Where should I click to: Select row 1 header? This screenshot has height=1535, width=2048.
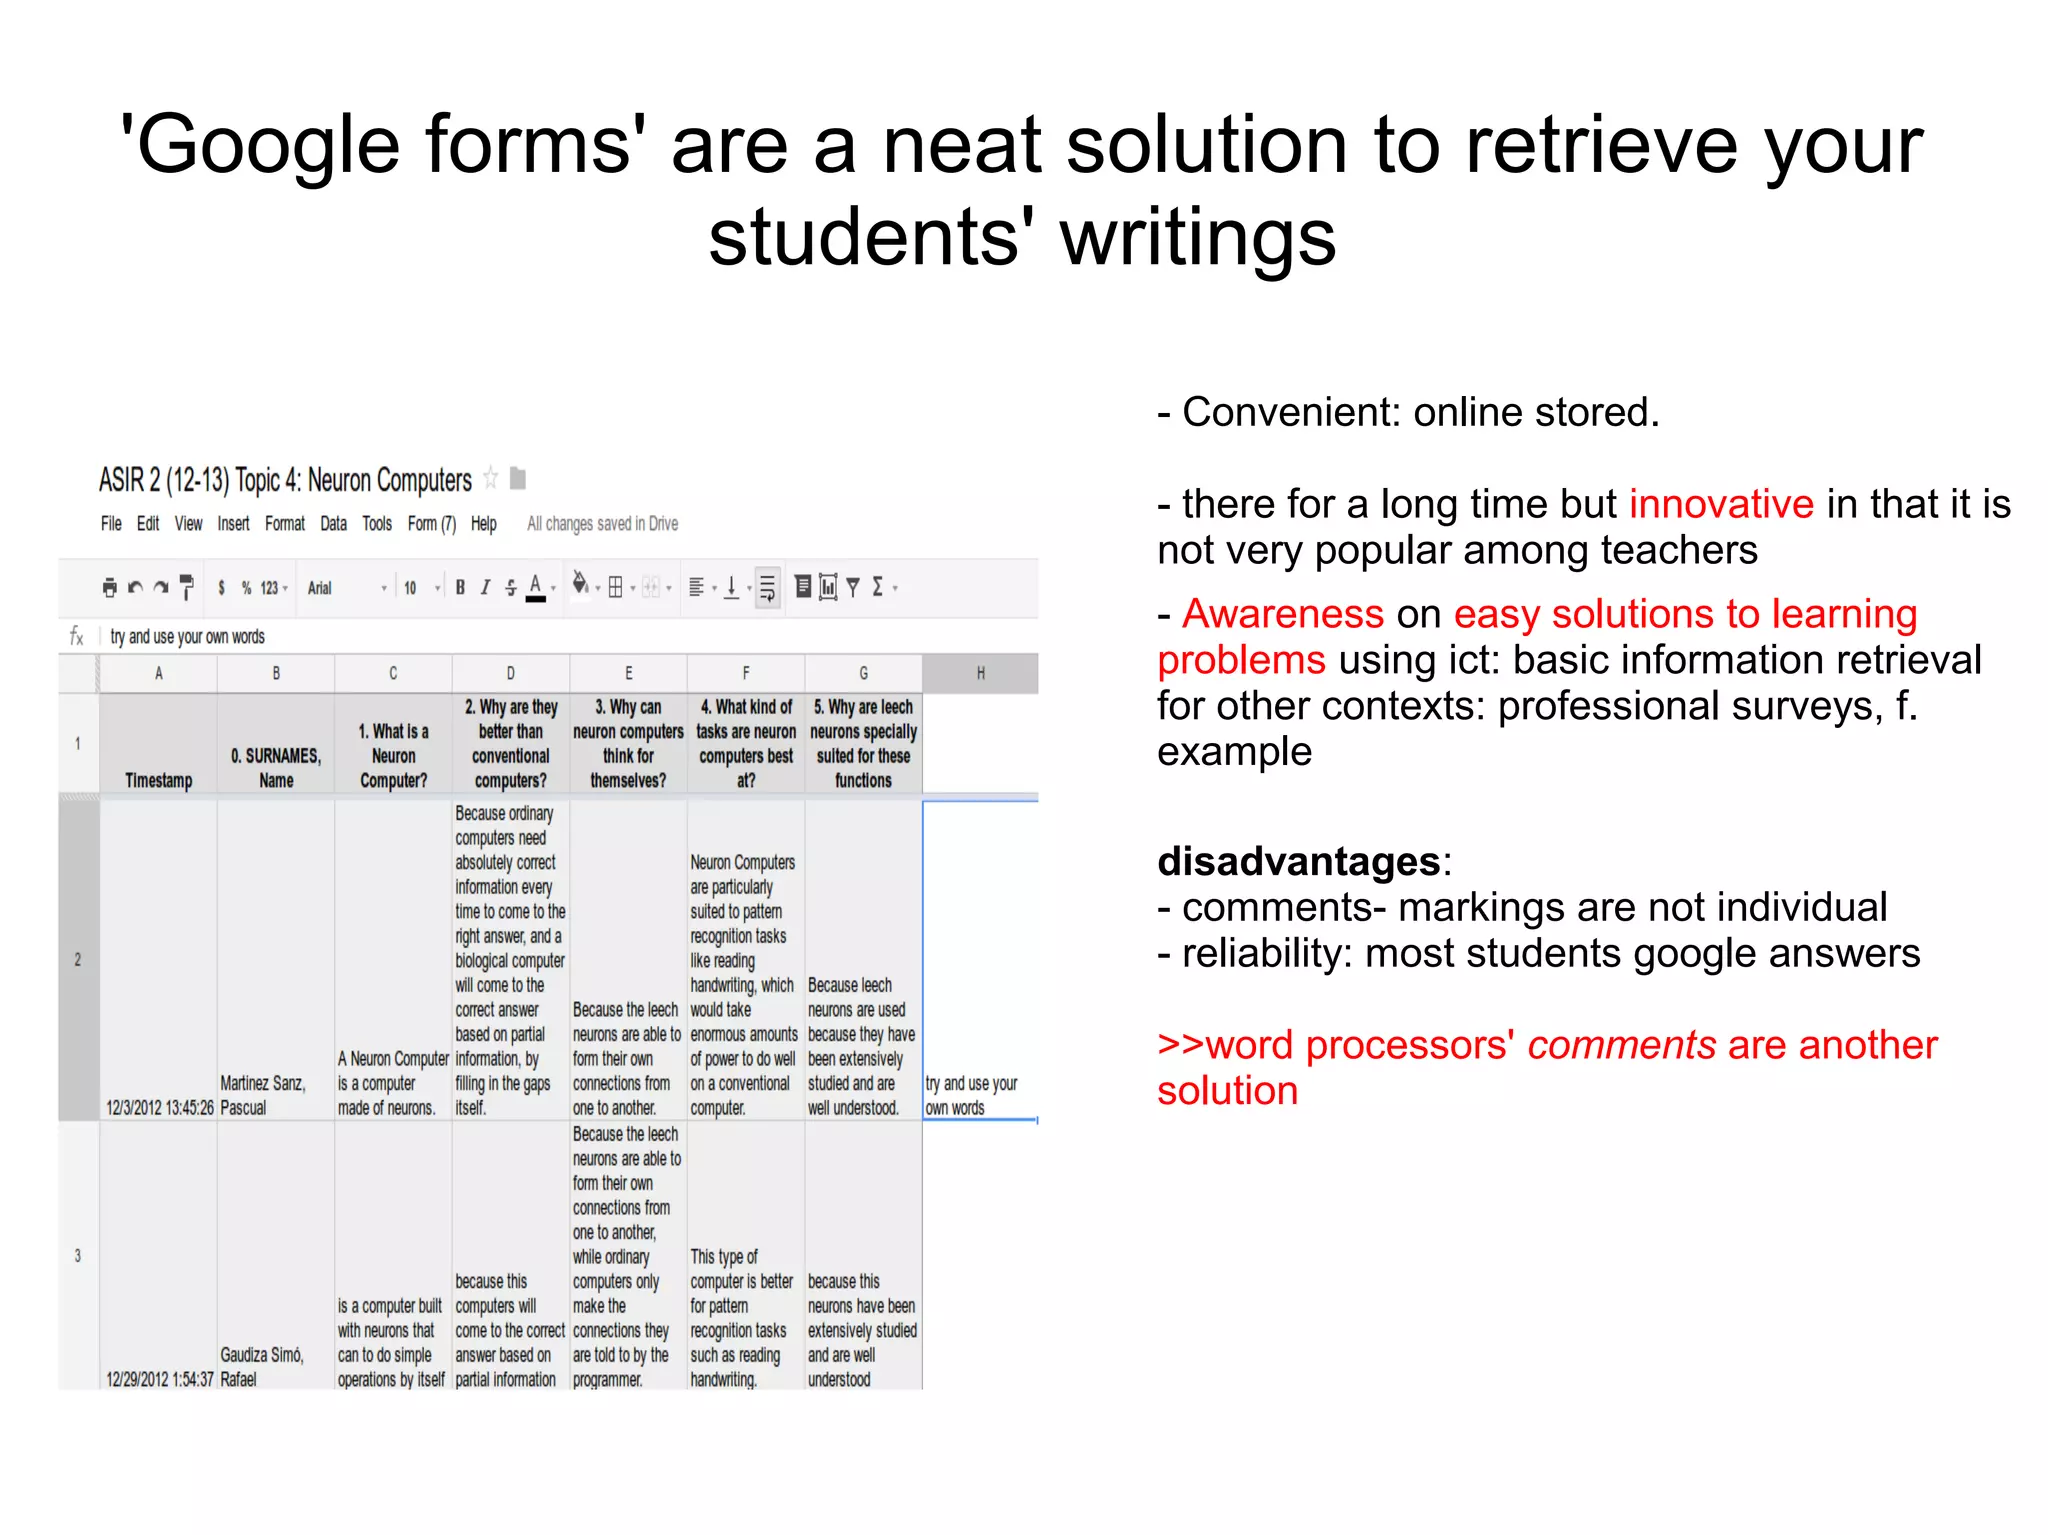(x=78, y=744)
